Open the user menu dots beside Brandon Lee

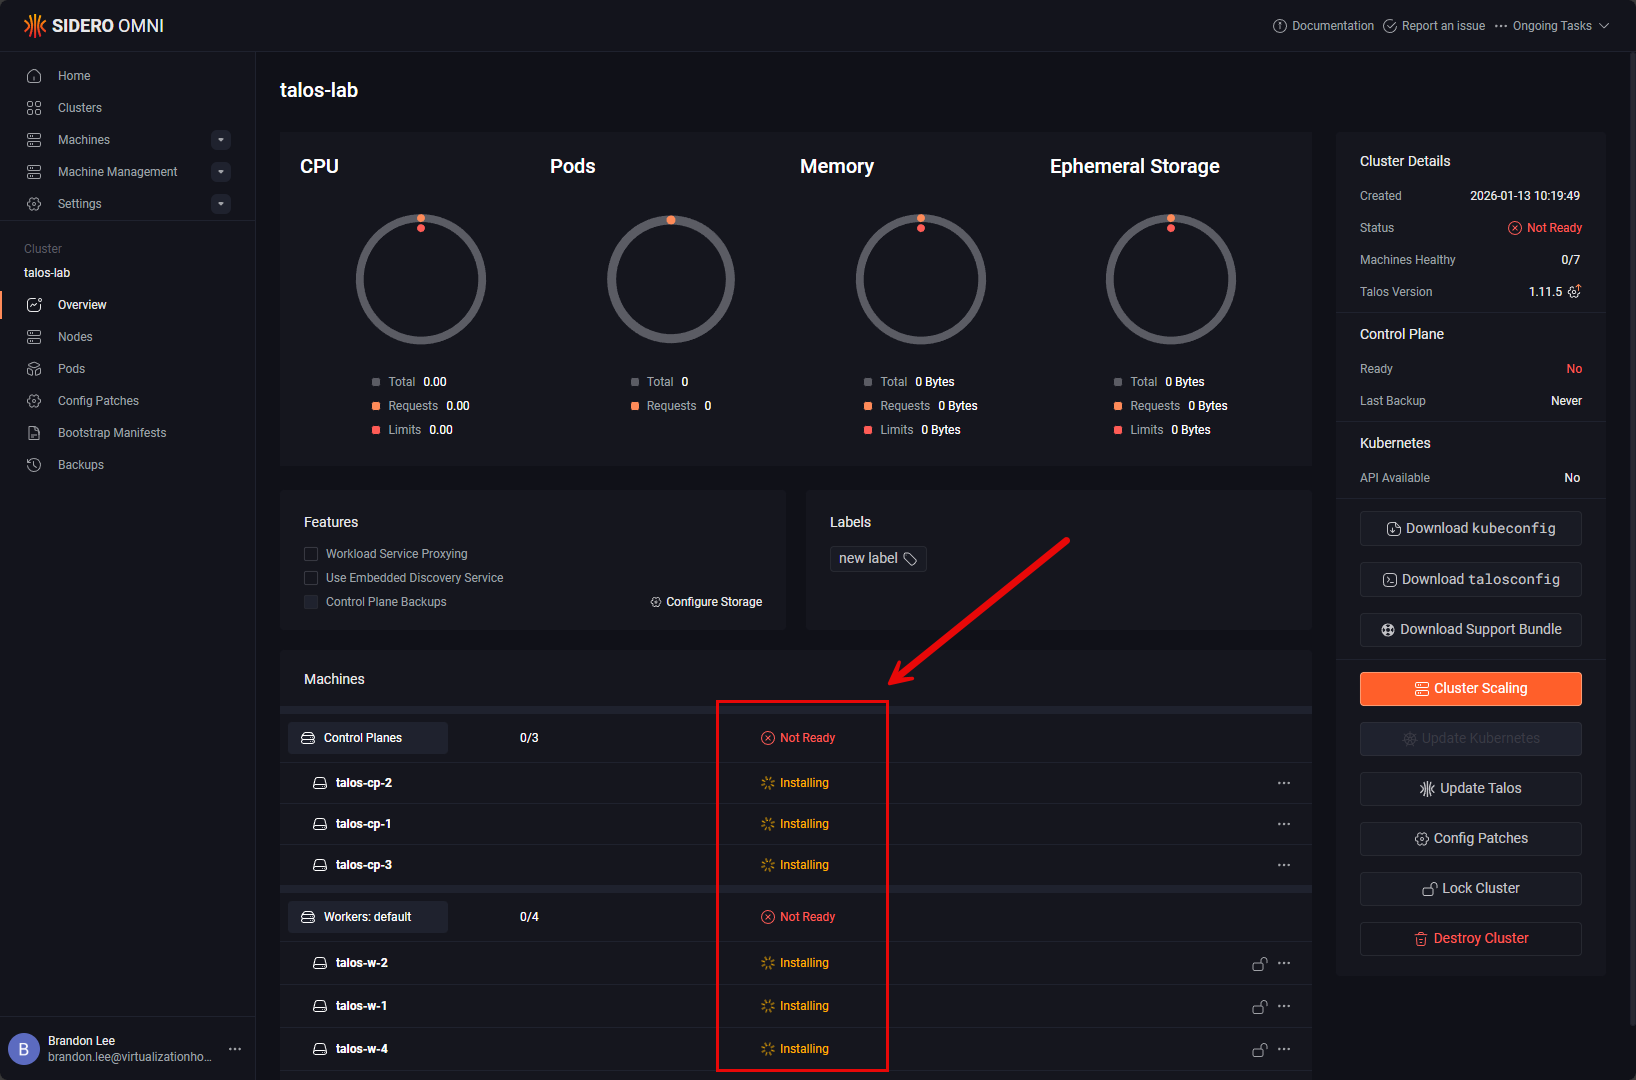(235, 1049)
